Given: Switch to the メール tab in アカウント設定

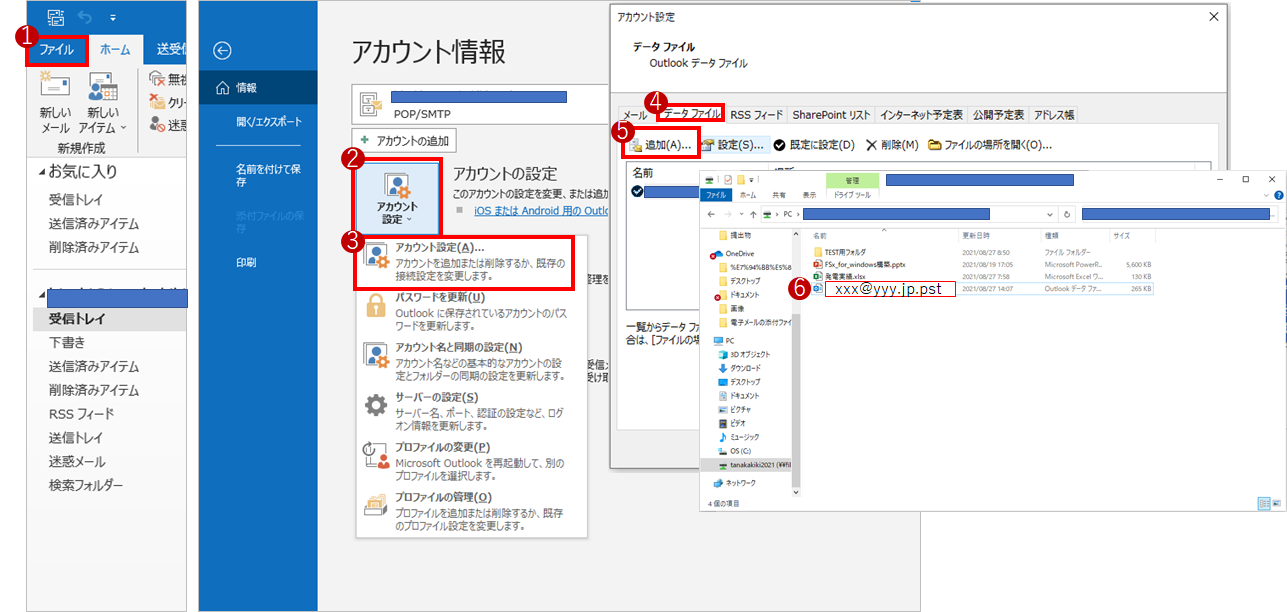Looking at the screenshot, I should [635, 115].
